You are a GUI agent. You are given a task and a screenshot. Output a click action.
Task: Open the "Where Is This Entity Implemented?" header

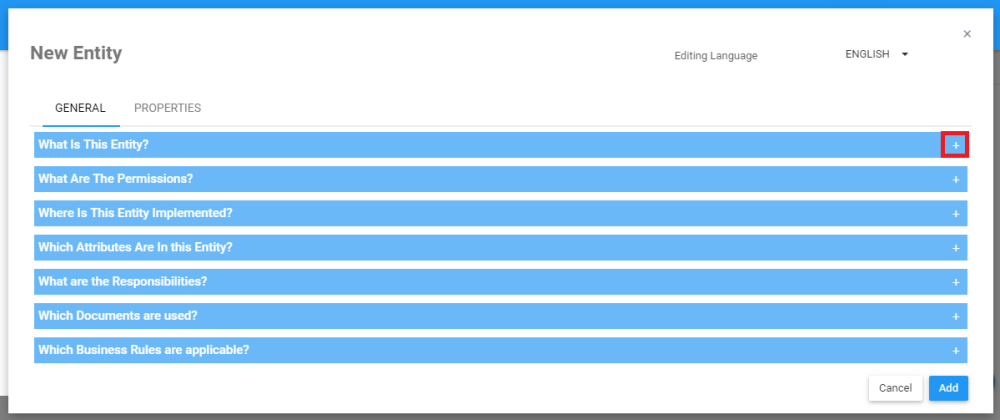pos(135,213)
